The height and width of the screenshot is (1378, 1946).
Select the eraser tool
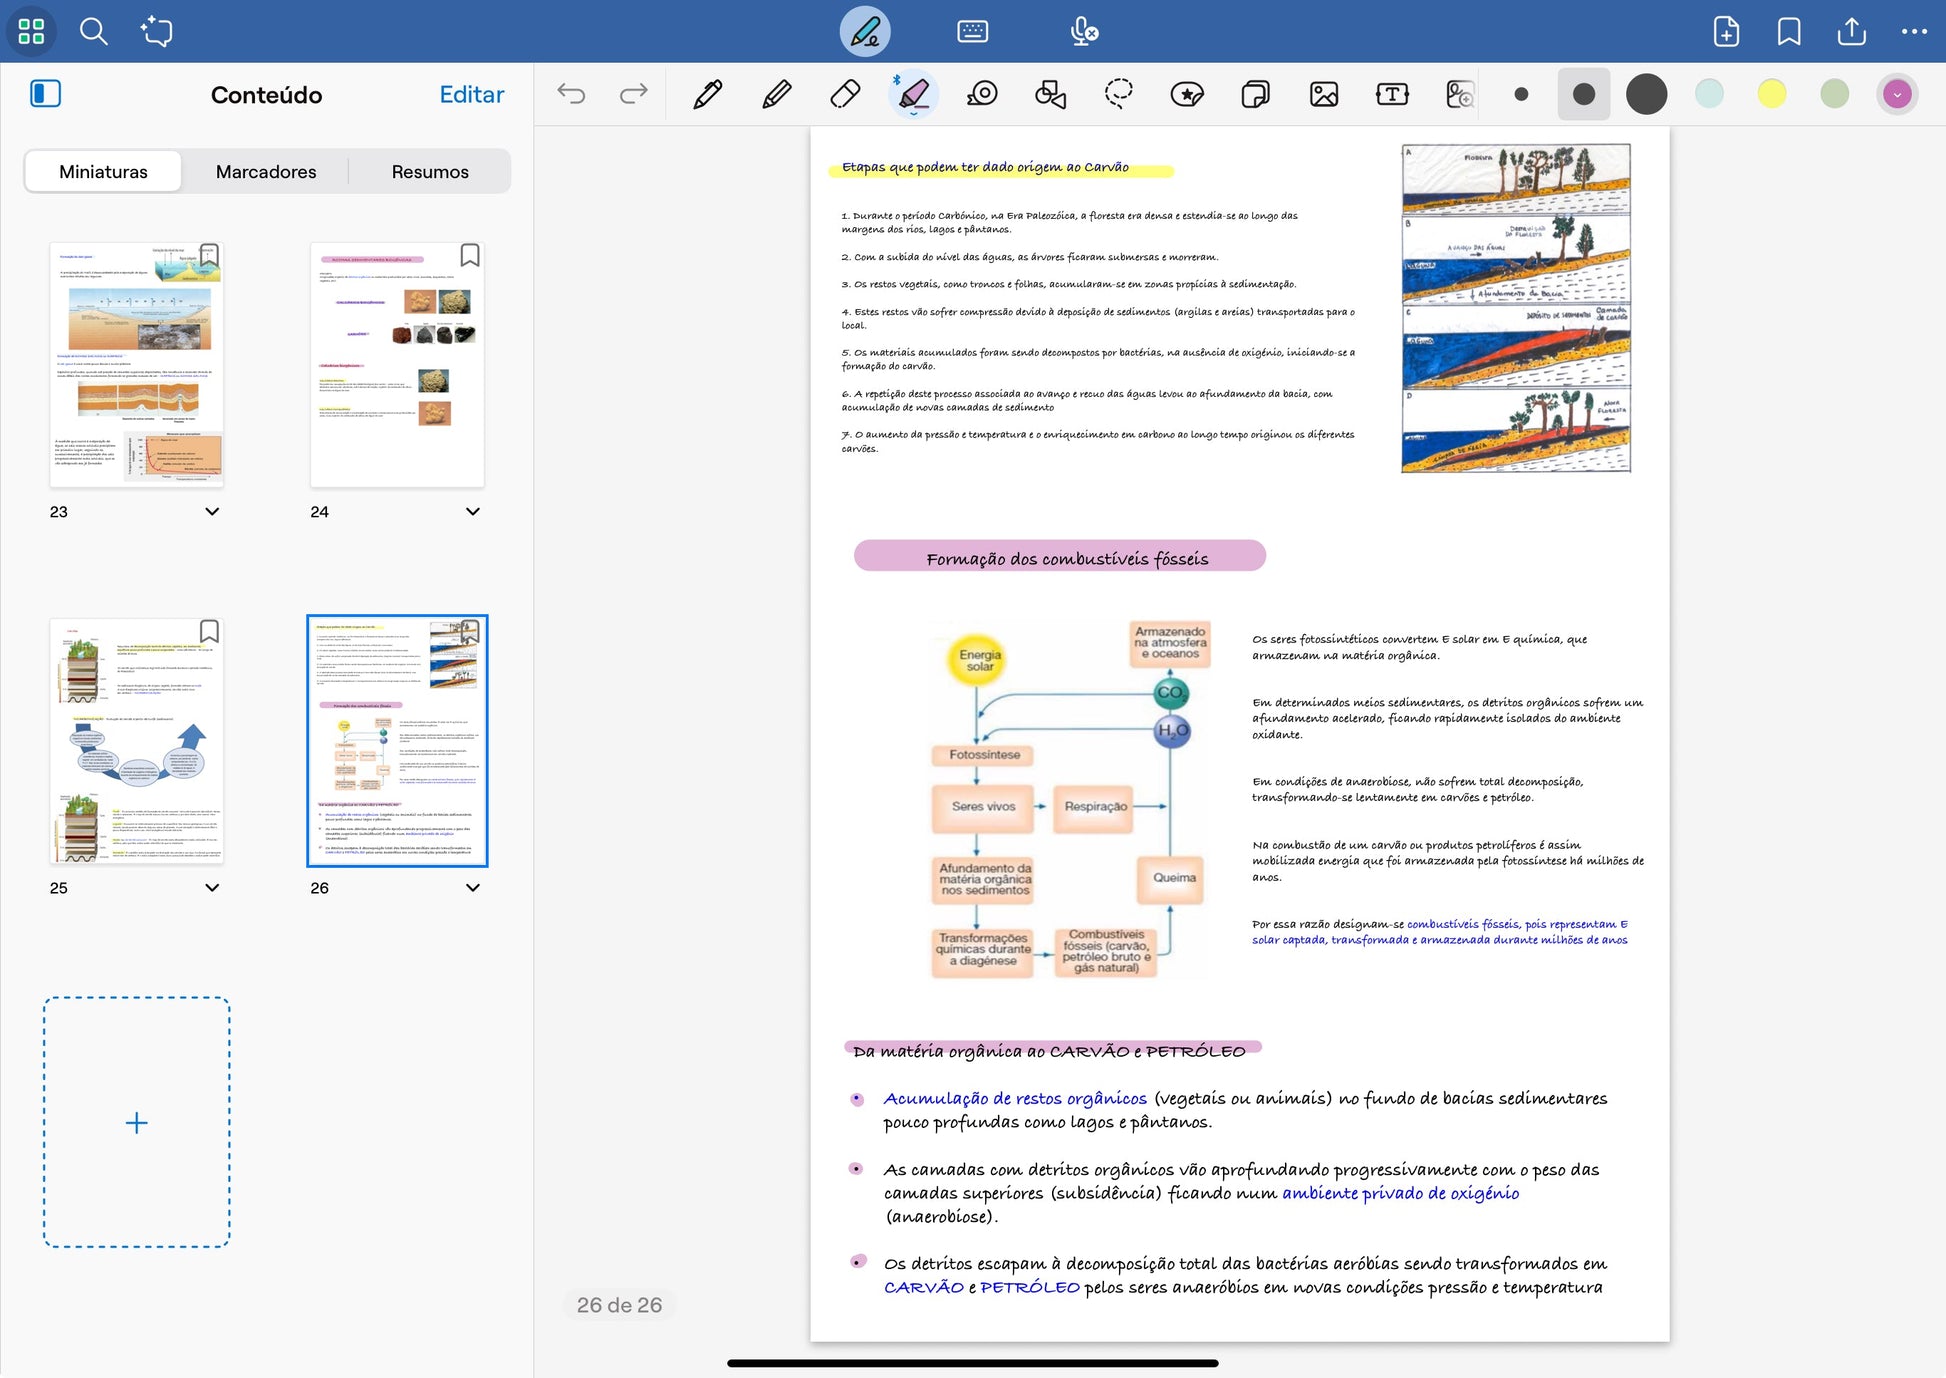tap(845, 94)
